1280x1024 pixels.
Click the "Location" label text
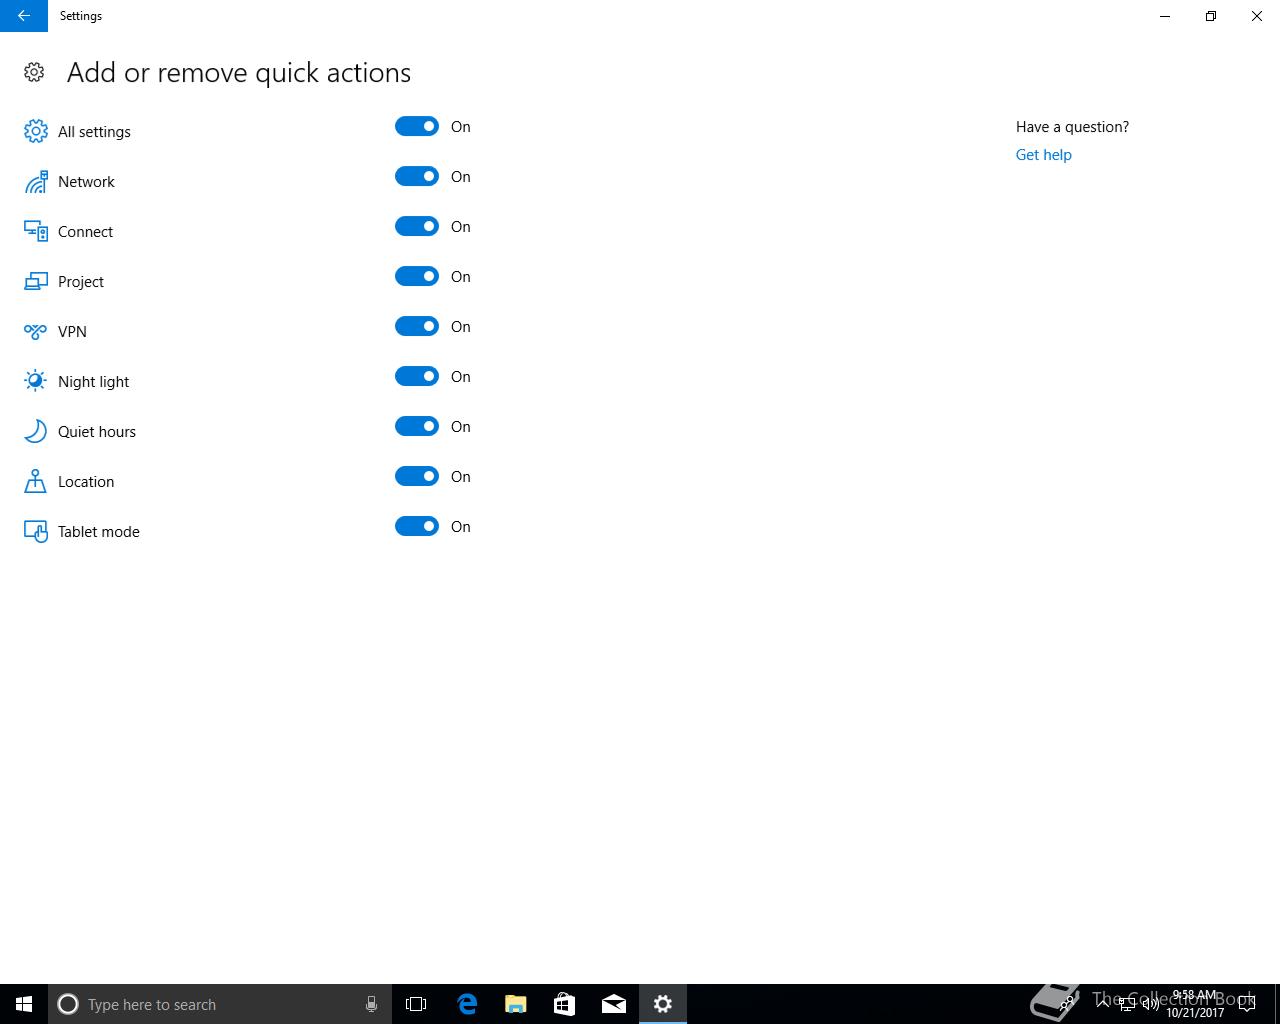pos(86,482)
